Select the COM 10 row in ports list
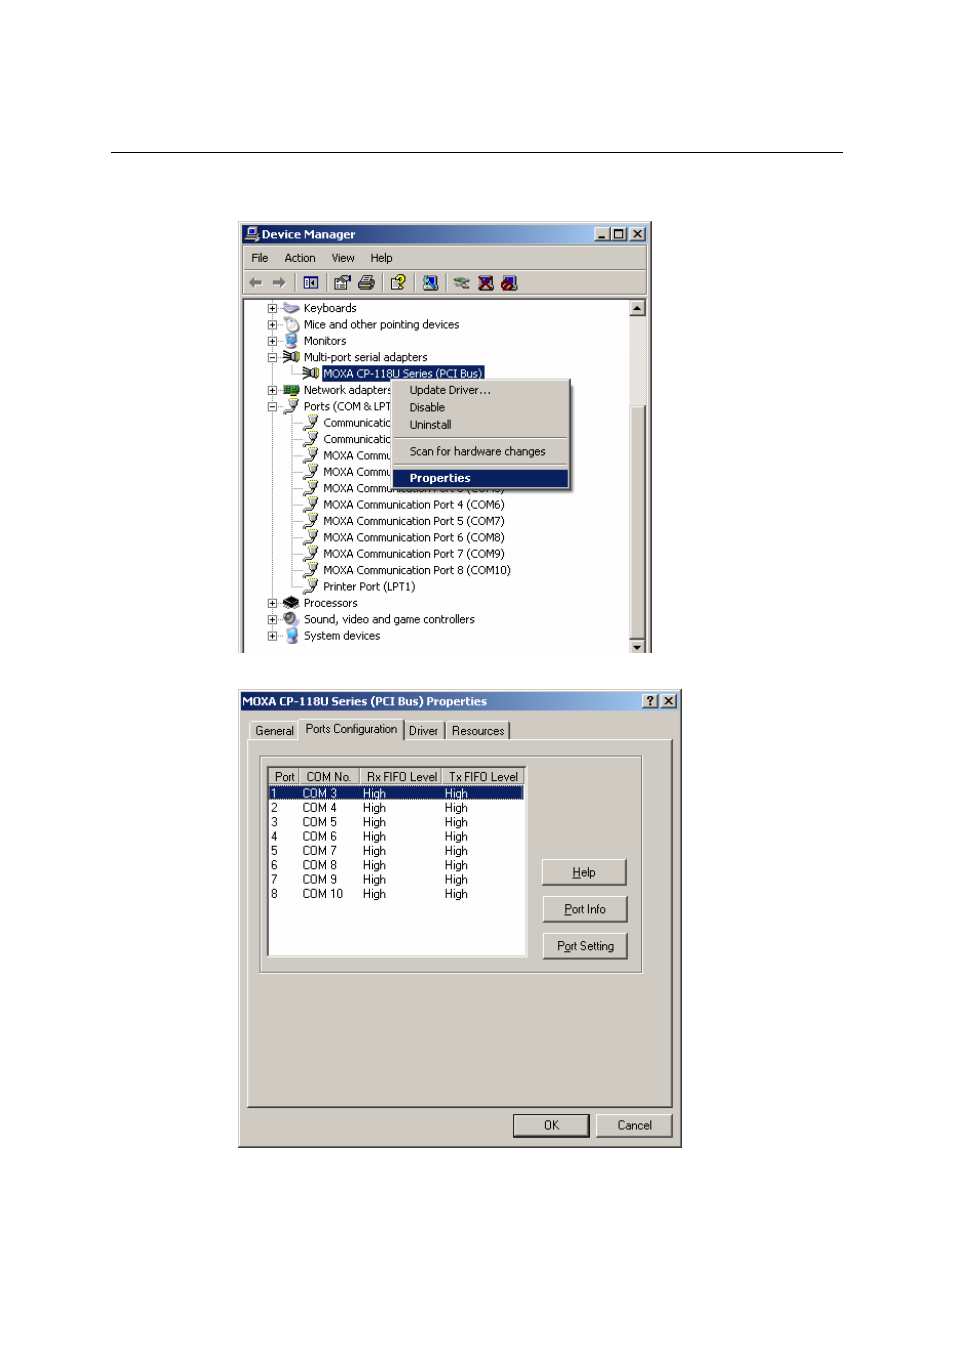This screenshot has height=1350, width=954. pos(396,894)
